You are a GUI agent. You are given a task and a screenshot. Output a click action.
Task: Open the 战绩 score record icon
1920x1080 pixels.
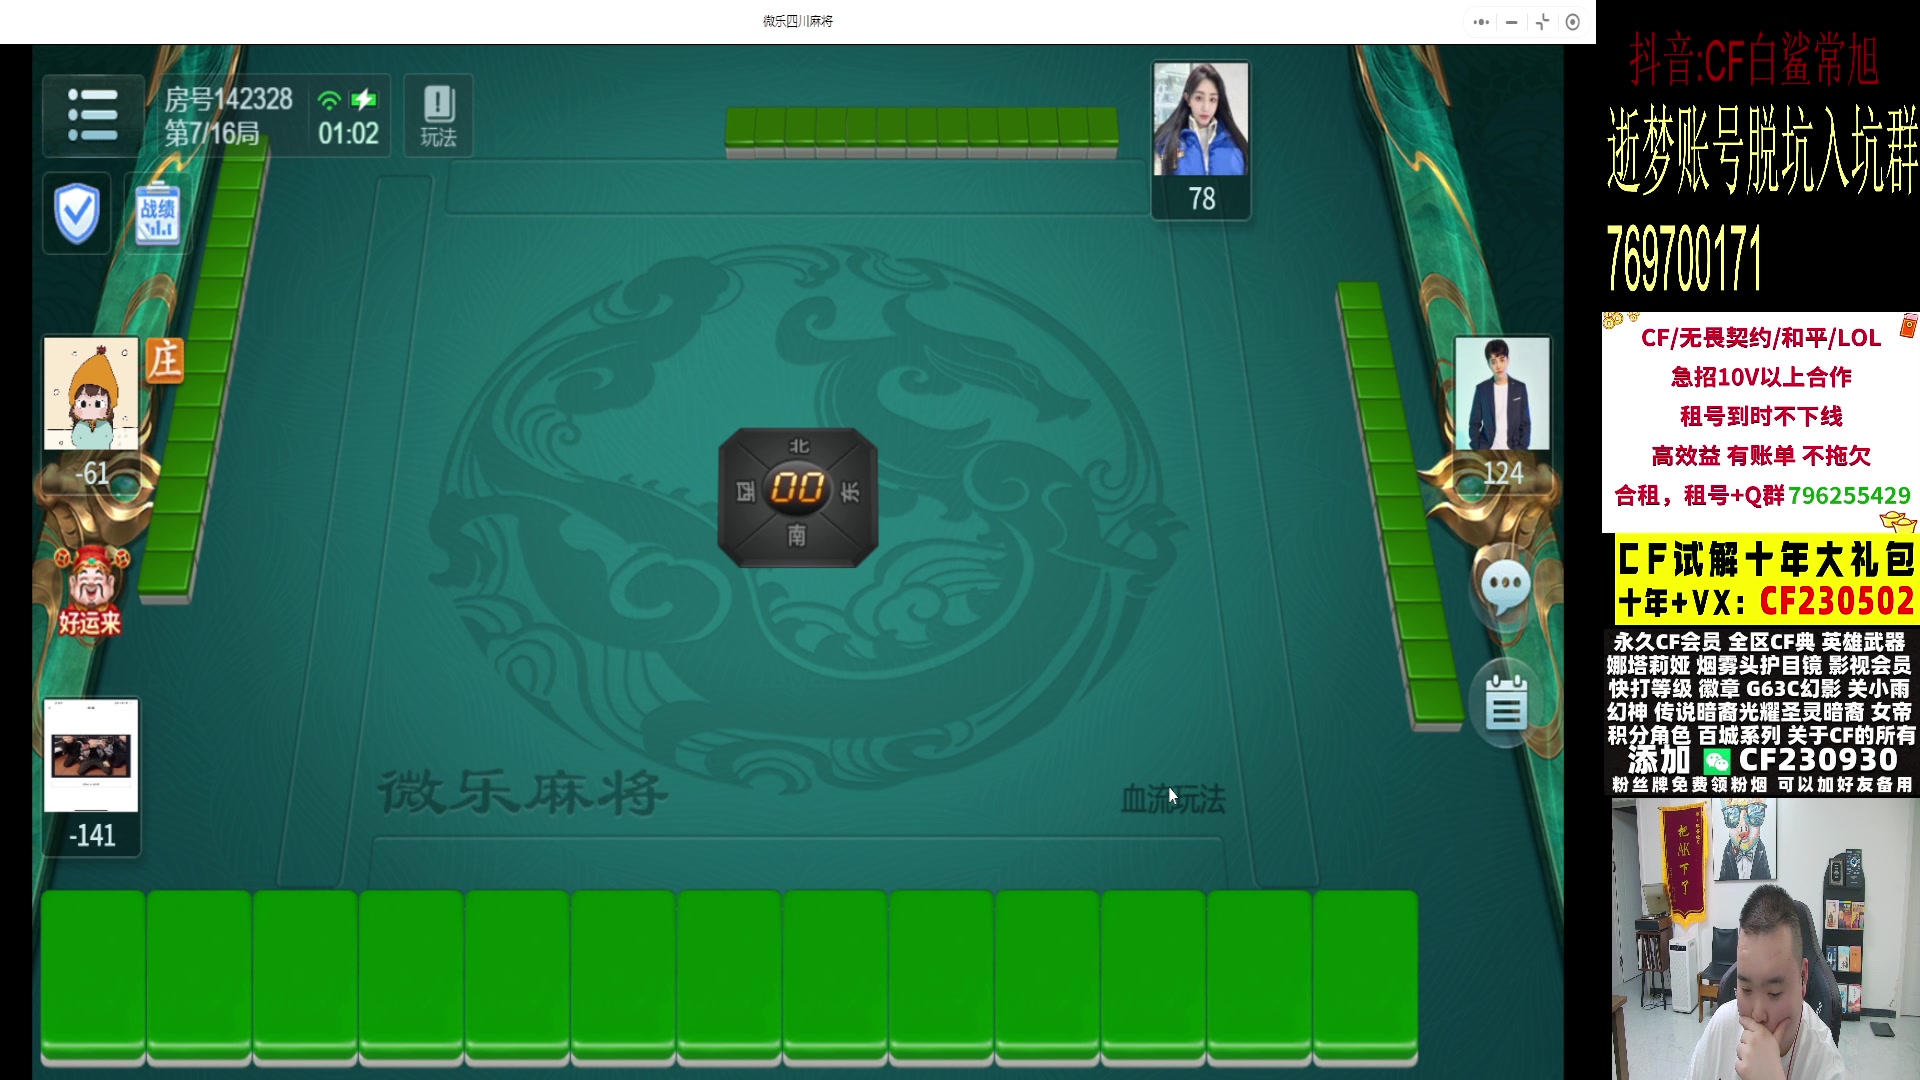[x=157, y=213]
